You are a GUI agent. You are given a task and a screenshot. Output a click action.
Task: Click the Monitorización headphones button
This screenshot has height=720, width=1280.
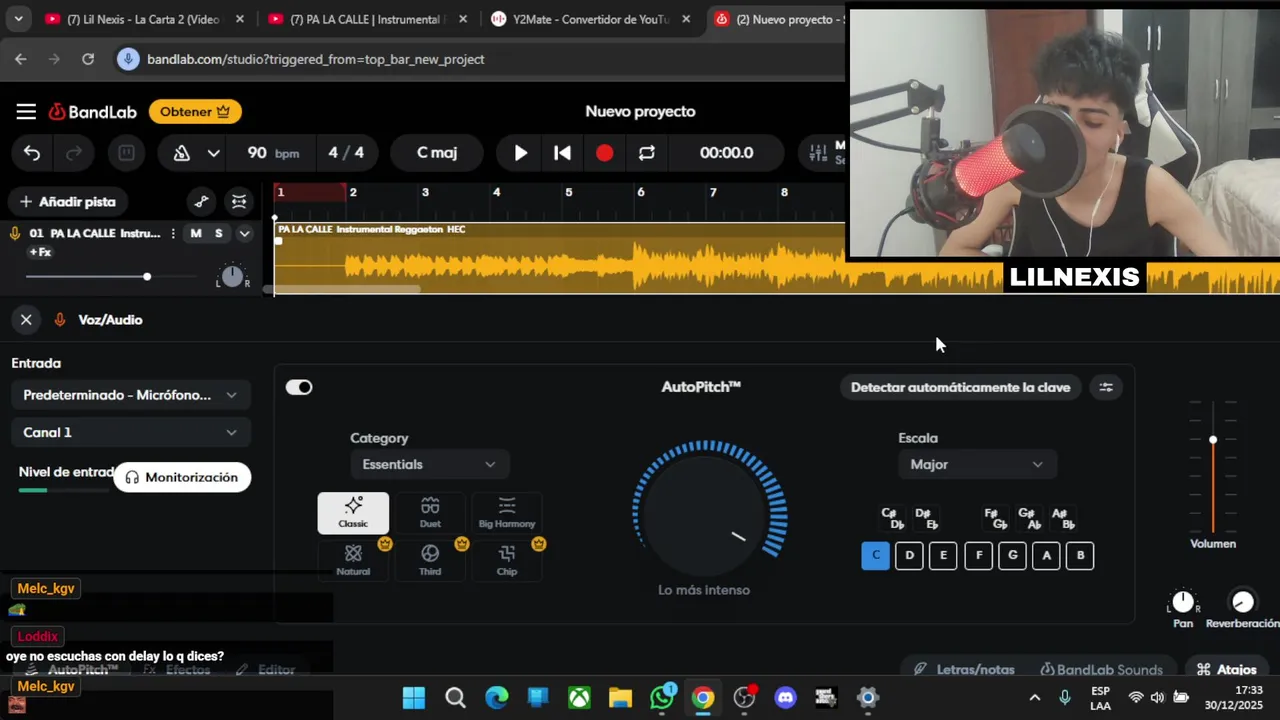pos(182,477)
